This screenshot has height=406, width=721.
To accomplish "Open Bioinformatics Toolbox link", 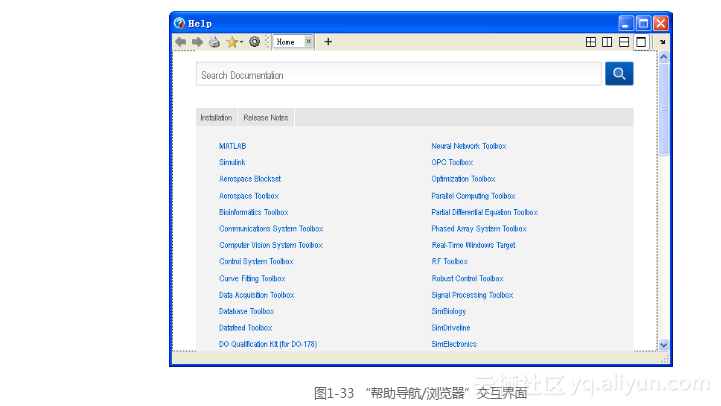I will pos(253,212).
